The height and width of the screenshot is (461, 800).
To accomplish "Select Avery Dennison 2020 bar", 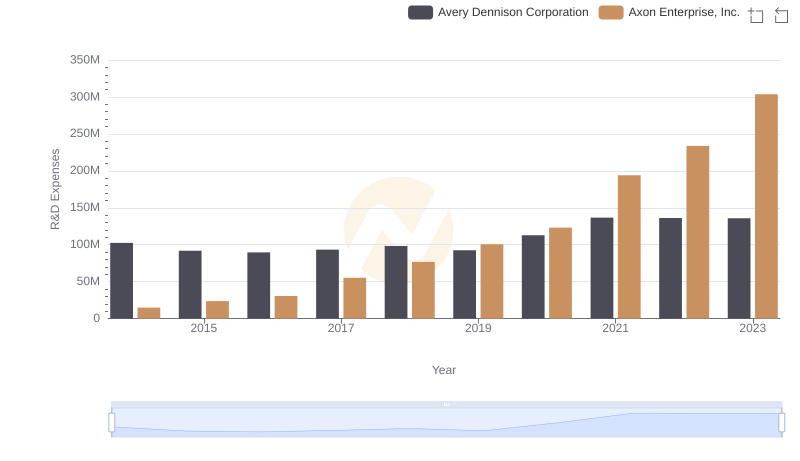I will click(x=533, y=276).
